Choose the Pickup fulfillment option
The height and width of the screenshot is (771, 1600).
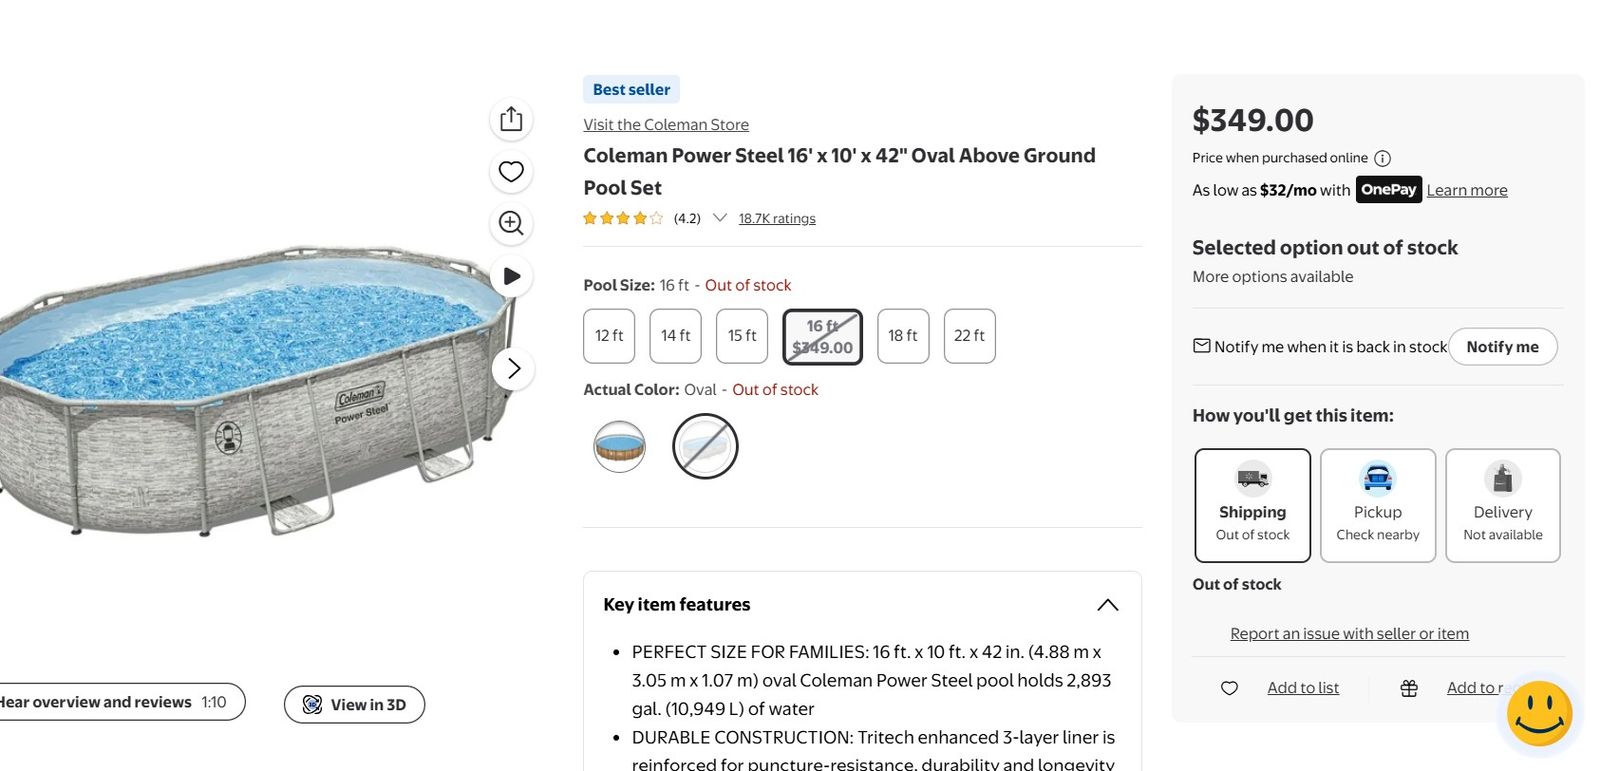1378,505
